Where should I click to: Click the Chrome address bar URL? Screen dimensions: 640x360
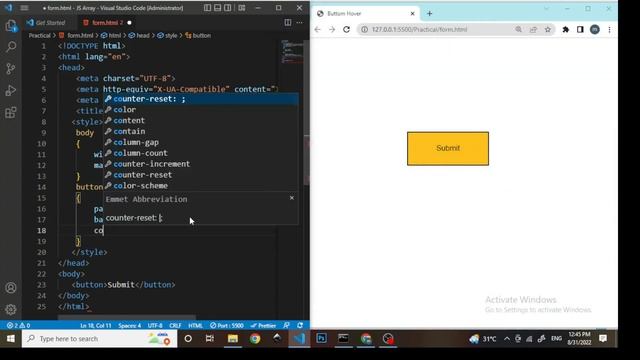(419, 29)
